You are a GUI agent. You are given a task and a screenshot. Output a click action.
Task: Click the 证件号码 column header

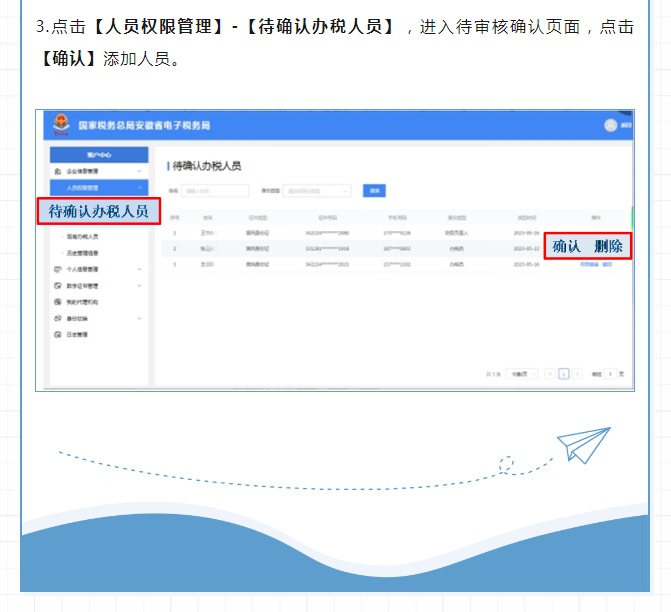[x=327, y=218]
